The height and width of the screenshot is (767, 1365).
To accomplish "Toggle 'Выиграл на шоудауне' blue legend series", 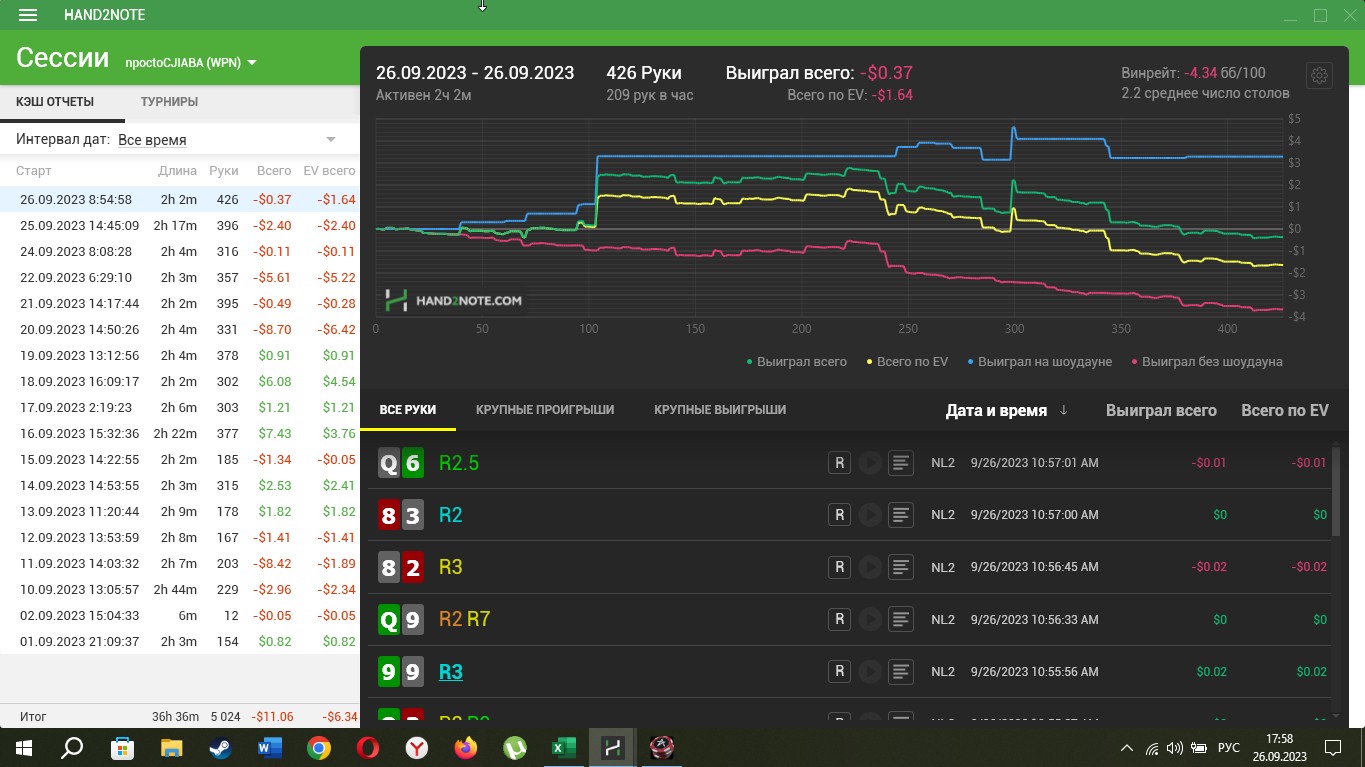I will (1040, 361).
